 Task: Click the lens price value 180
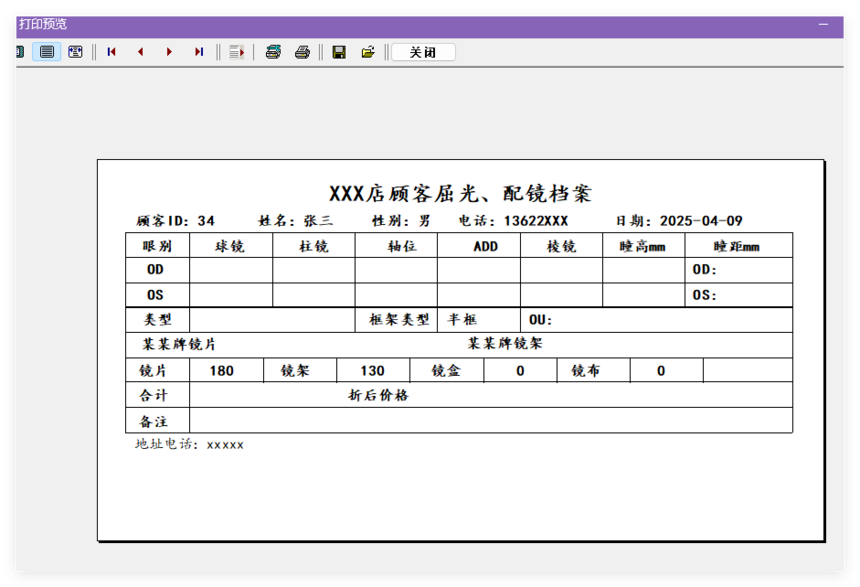pyautogui.click(x=222, y=371)
